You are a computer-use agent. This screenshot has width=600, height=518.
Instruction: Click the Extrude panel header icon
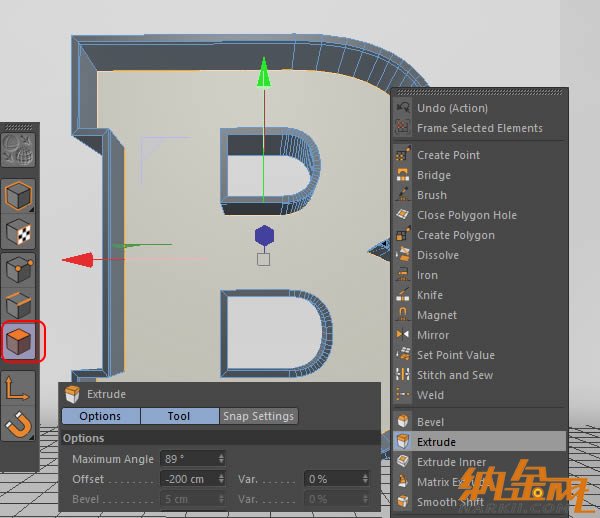[72, 394]
